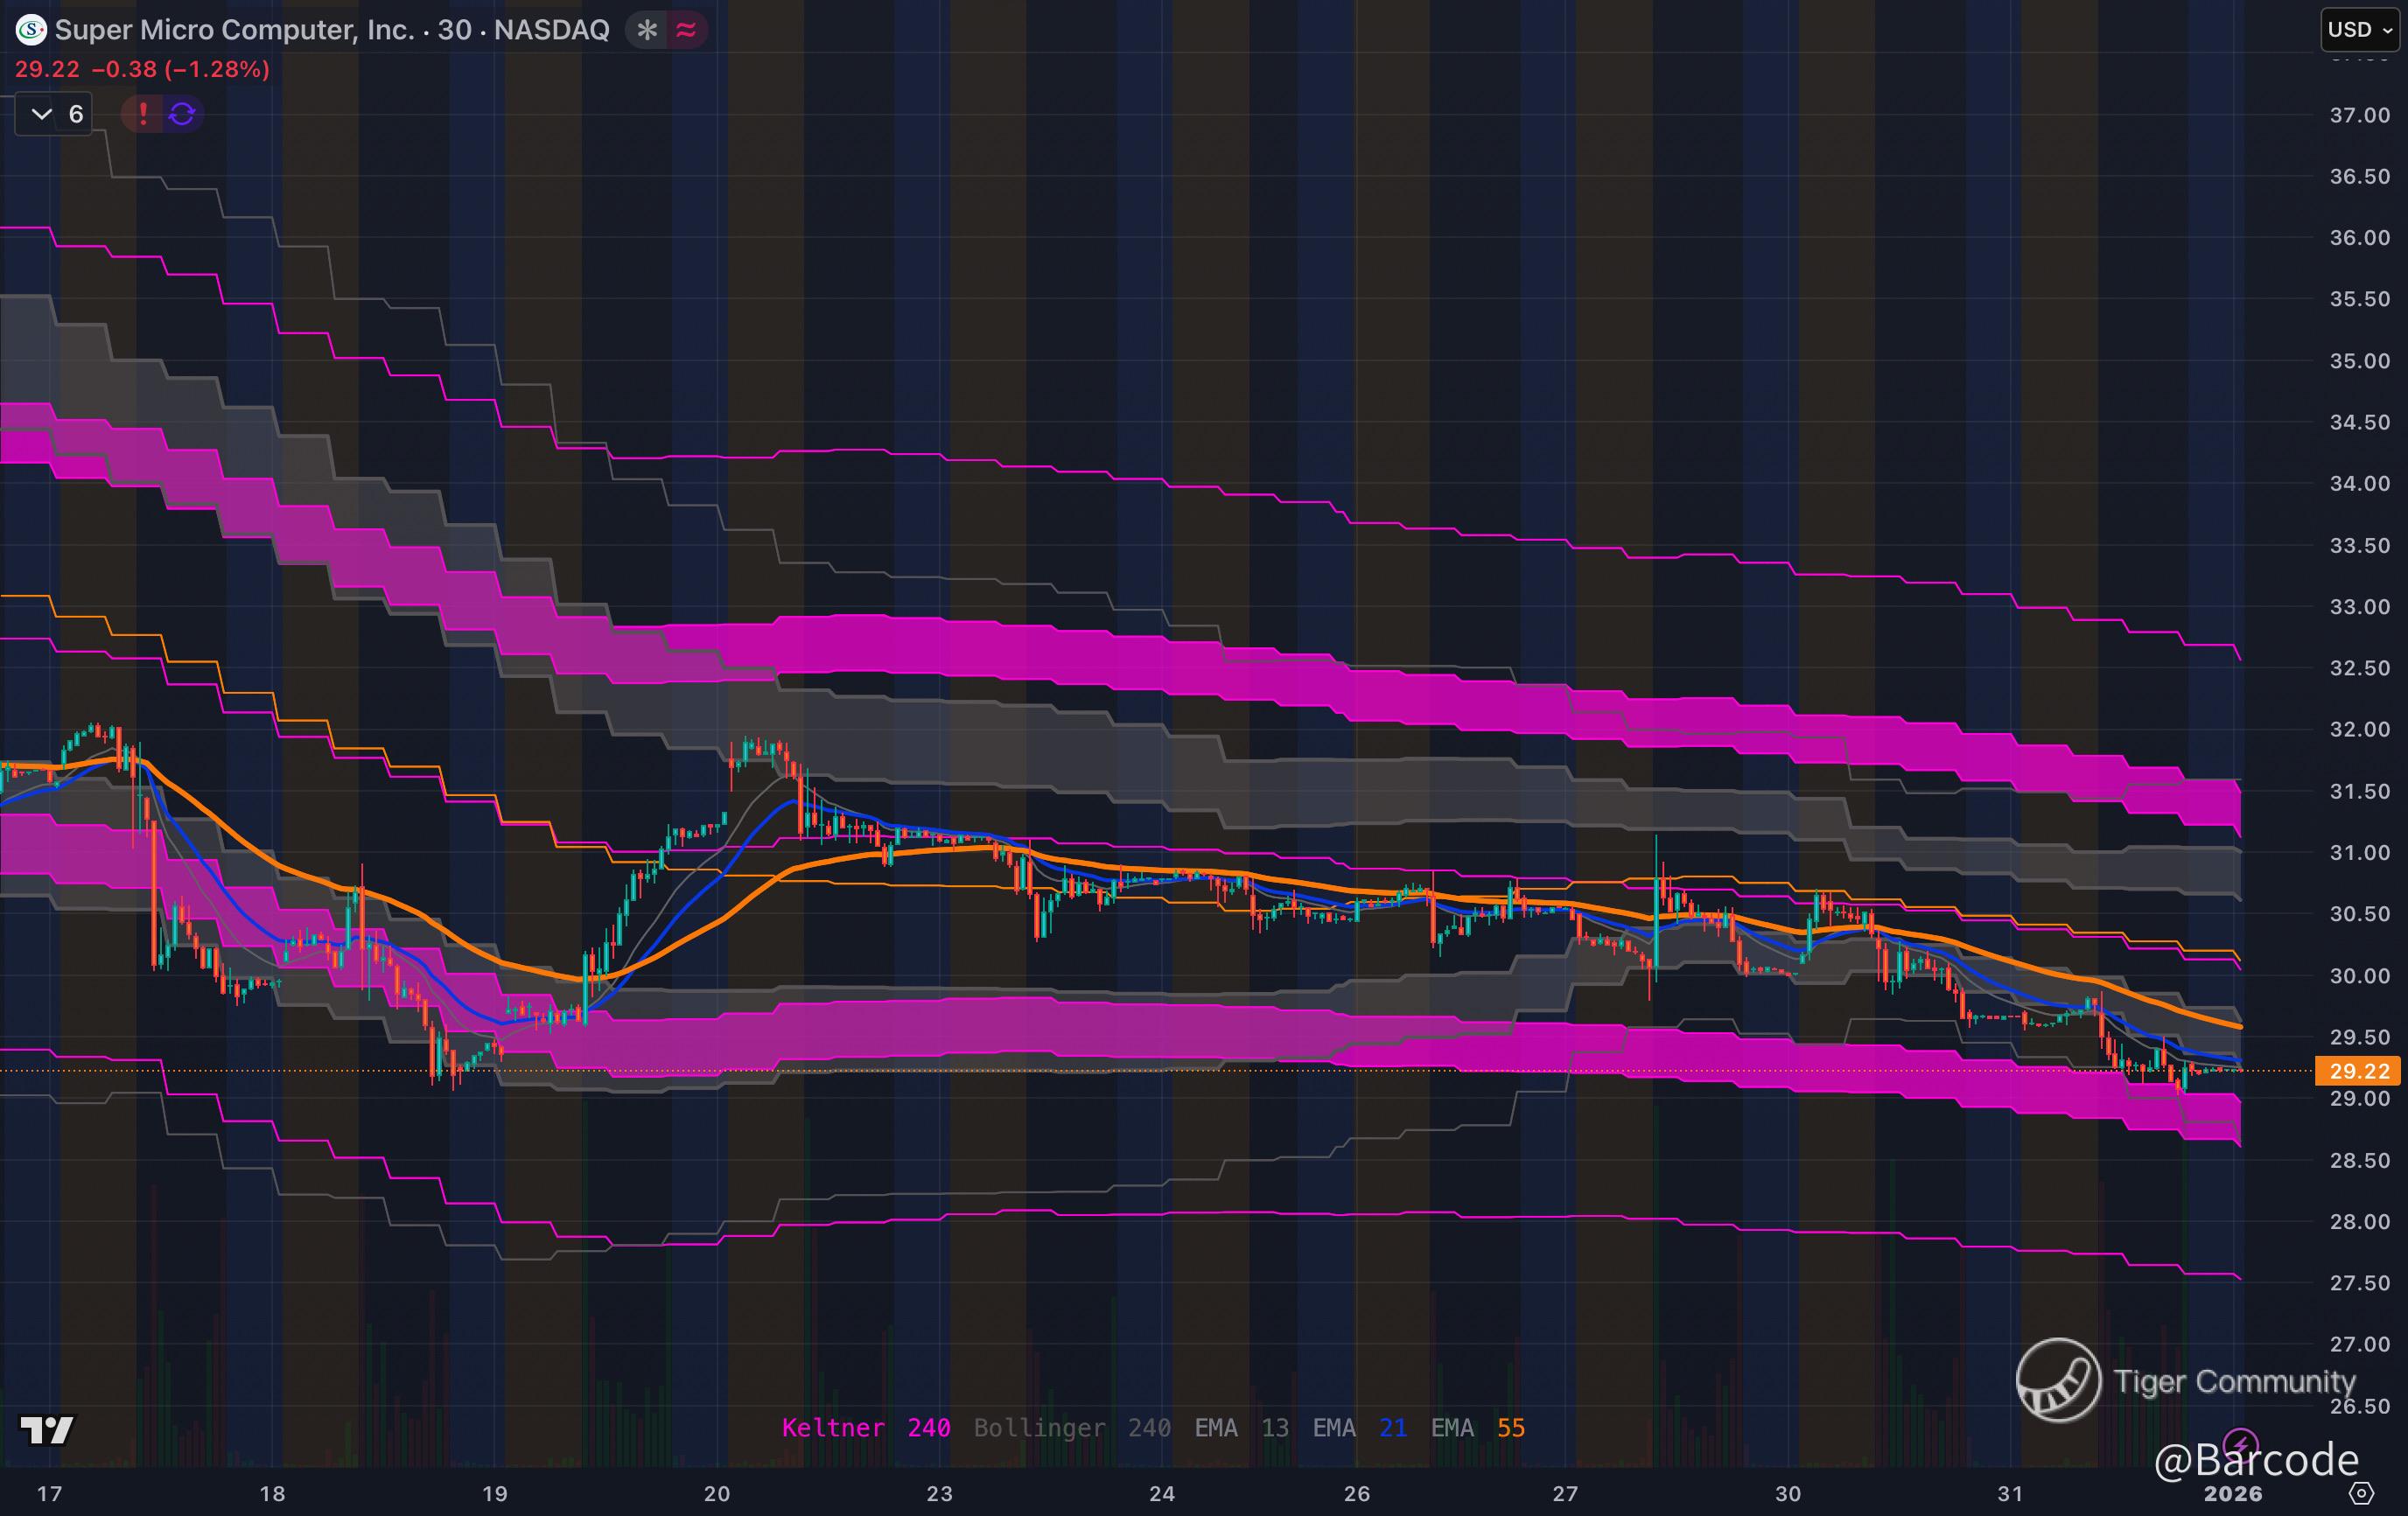This screenshot has width=2408, height=1516.
Task: Click the purple refresh arrows icon
Action: click(182, 114)
